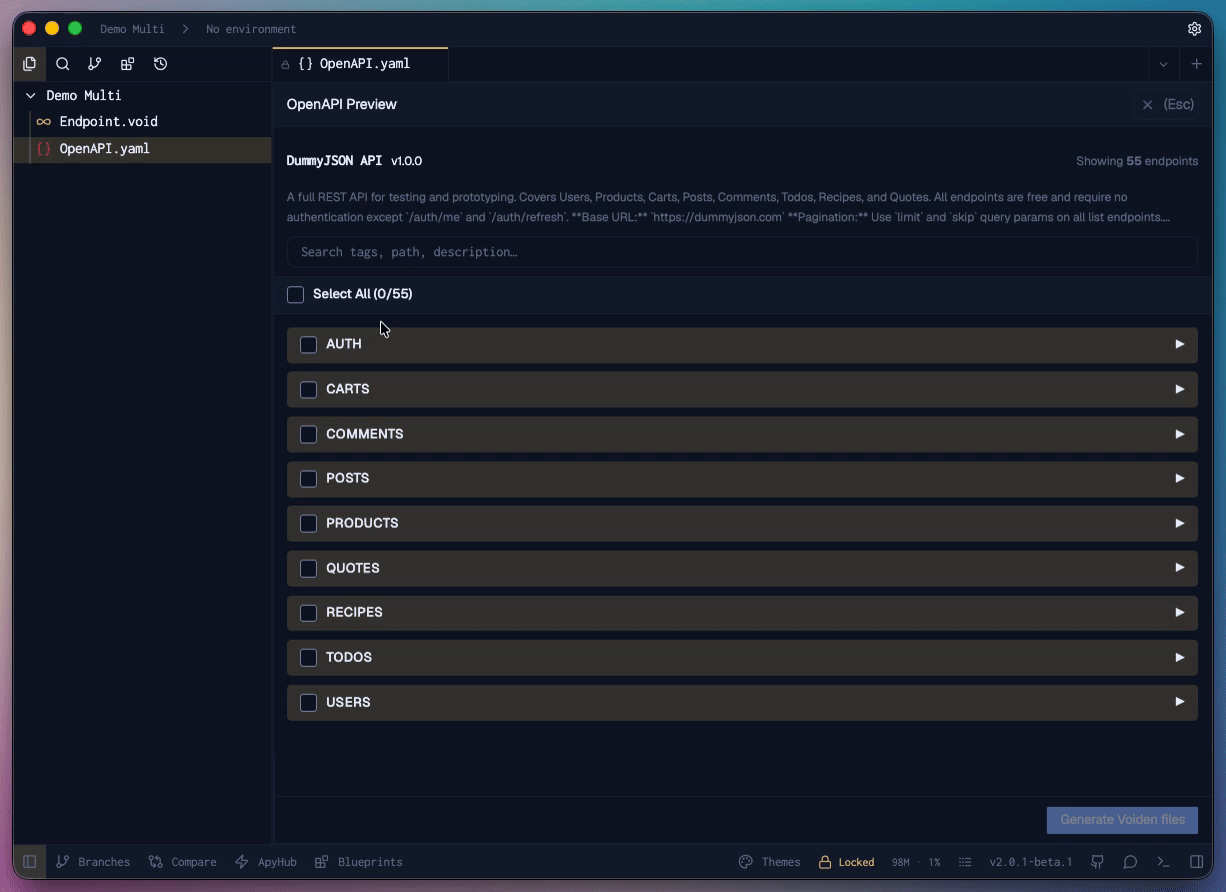Open the extensions blocks sidebar icon
This screenshot has width=1226, height=892.
(127, 64)
